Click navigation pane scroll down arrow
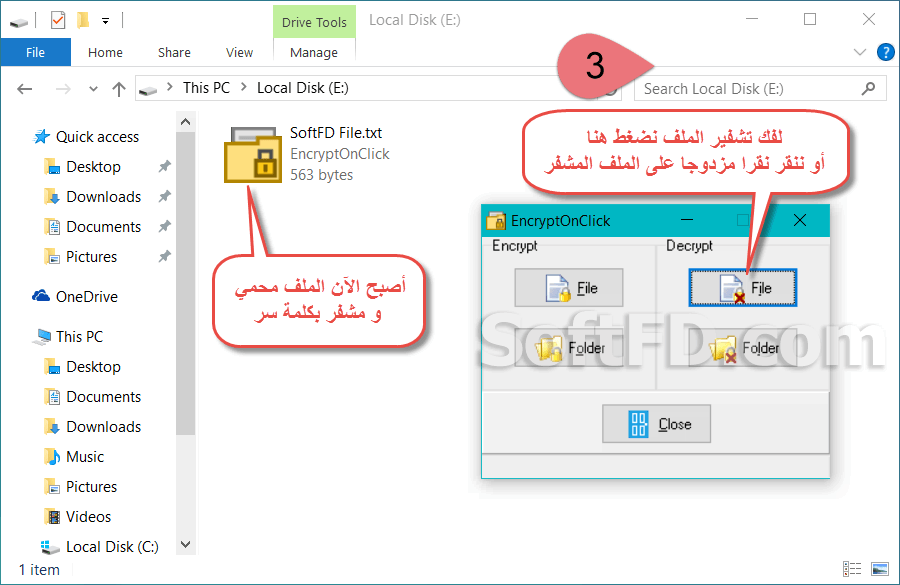This screenshot has width=900, height=585. point(185,544)
